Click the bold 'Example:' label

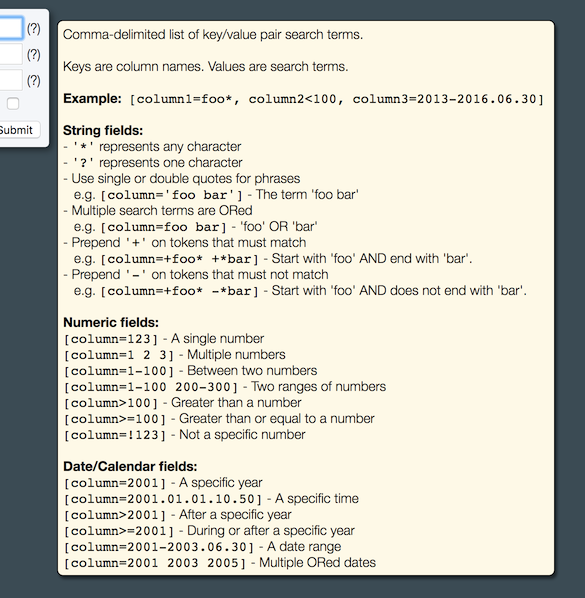click(x=92, y=99)
